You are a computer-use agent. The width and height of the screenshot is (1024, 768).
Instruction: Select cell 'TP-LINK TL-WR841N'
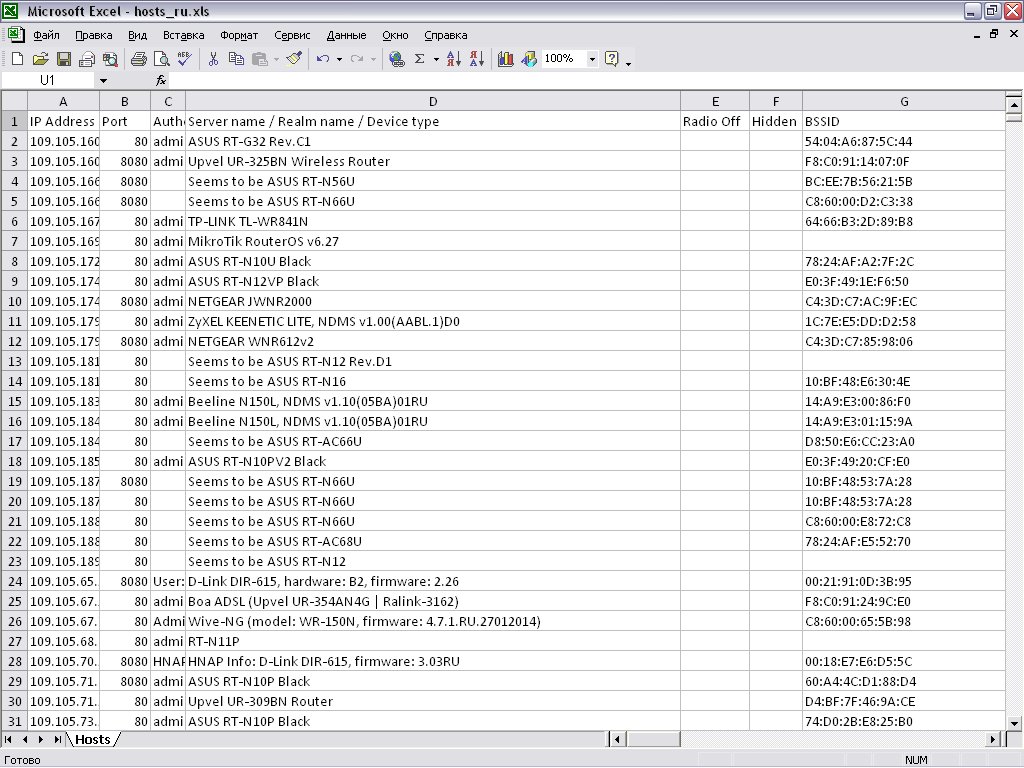pos(433,221)
